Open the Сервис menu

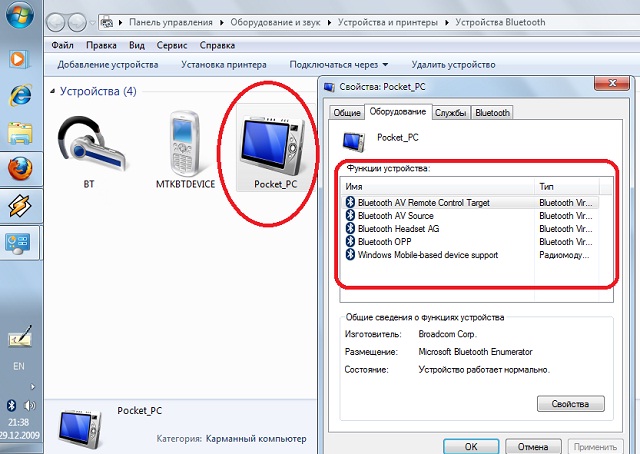[172, 45]
